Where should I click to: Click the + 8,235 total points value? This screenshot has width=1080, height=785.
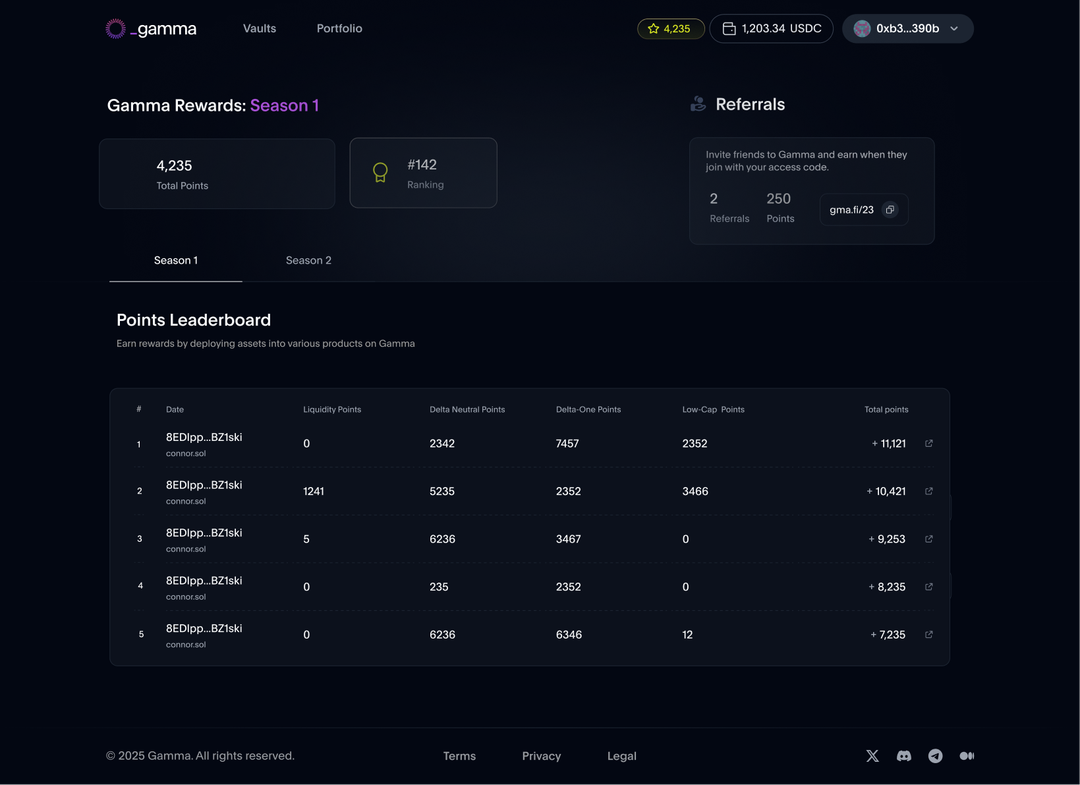(887, 587)
